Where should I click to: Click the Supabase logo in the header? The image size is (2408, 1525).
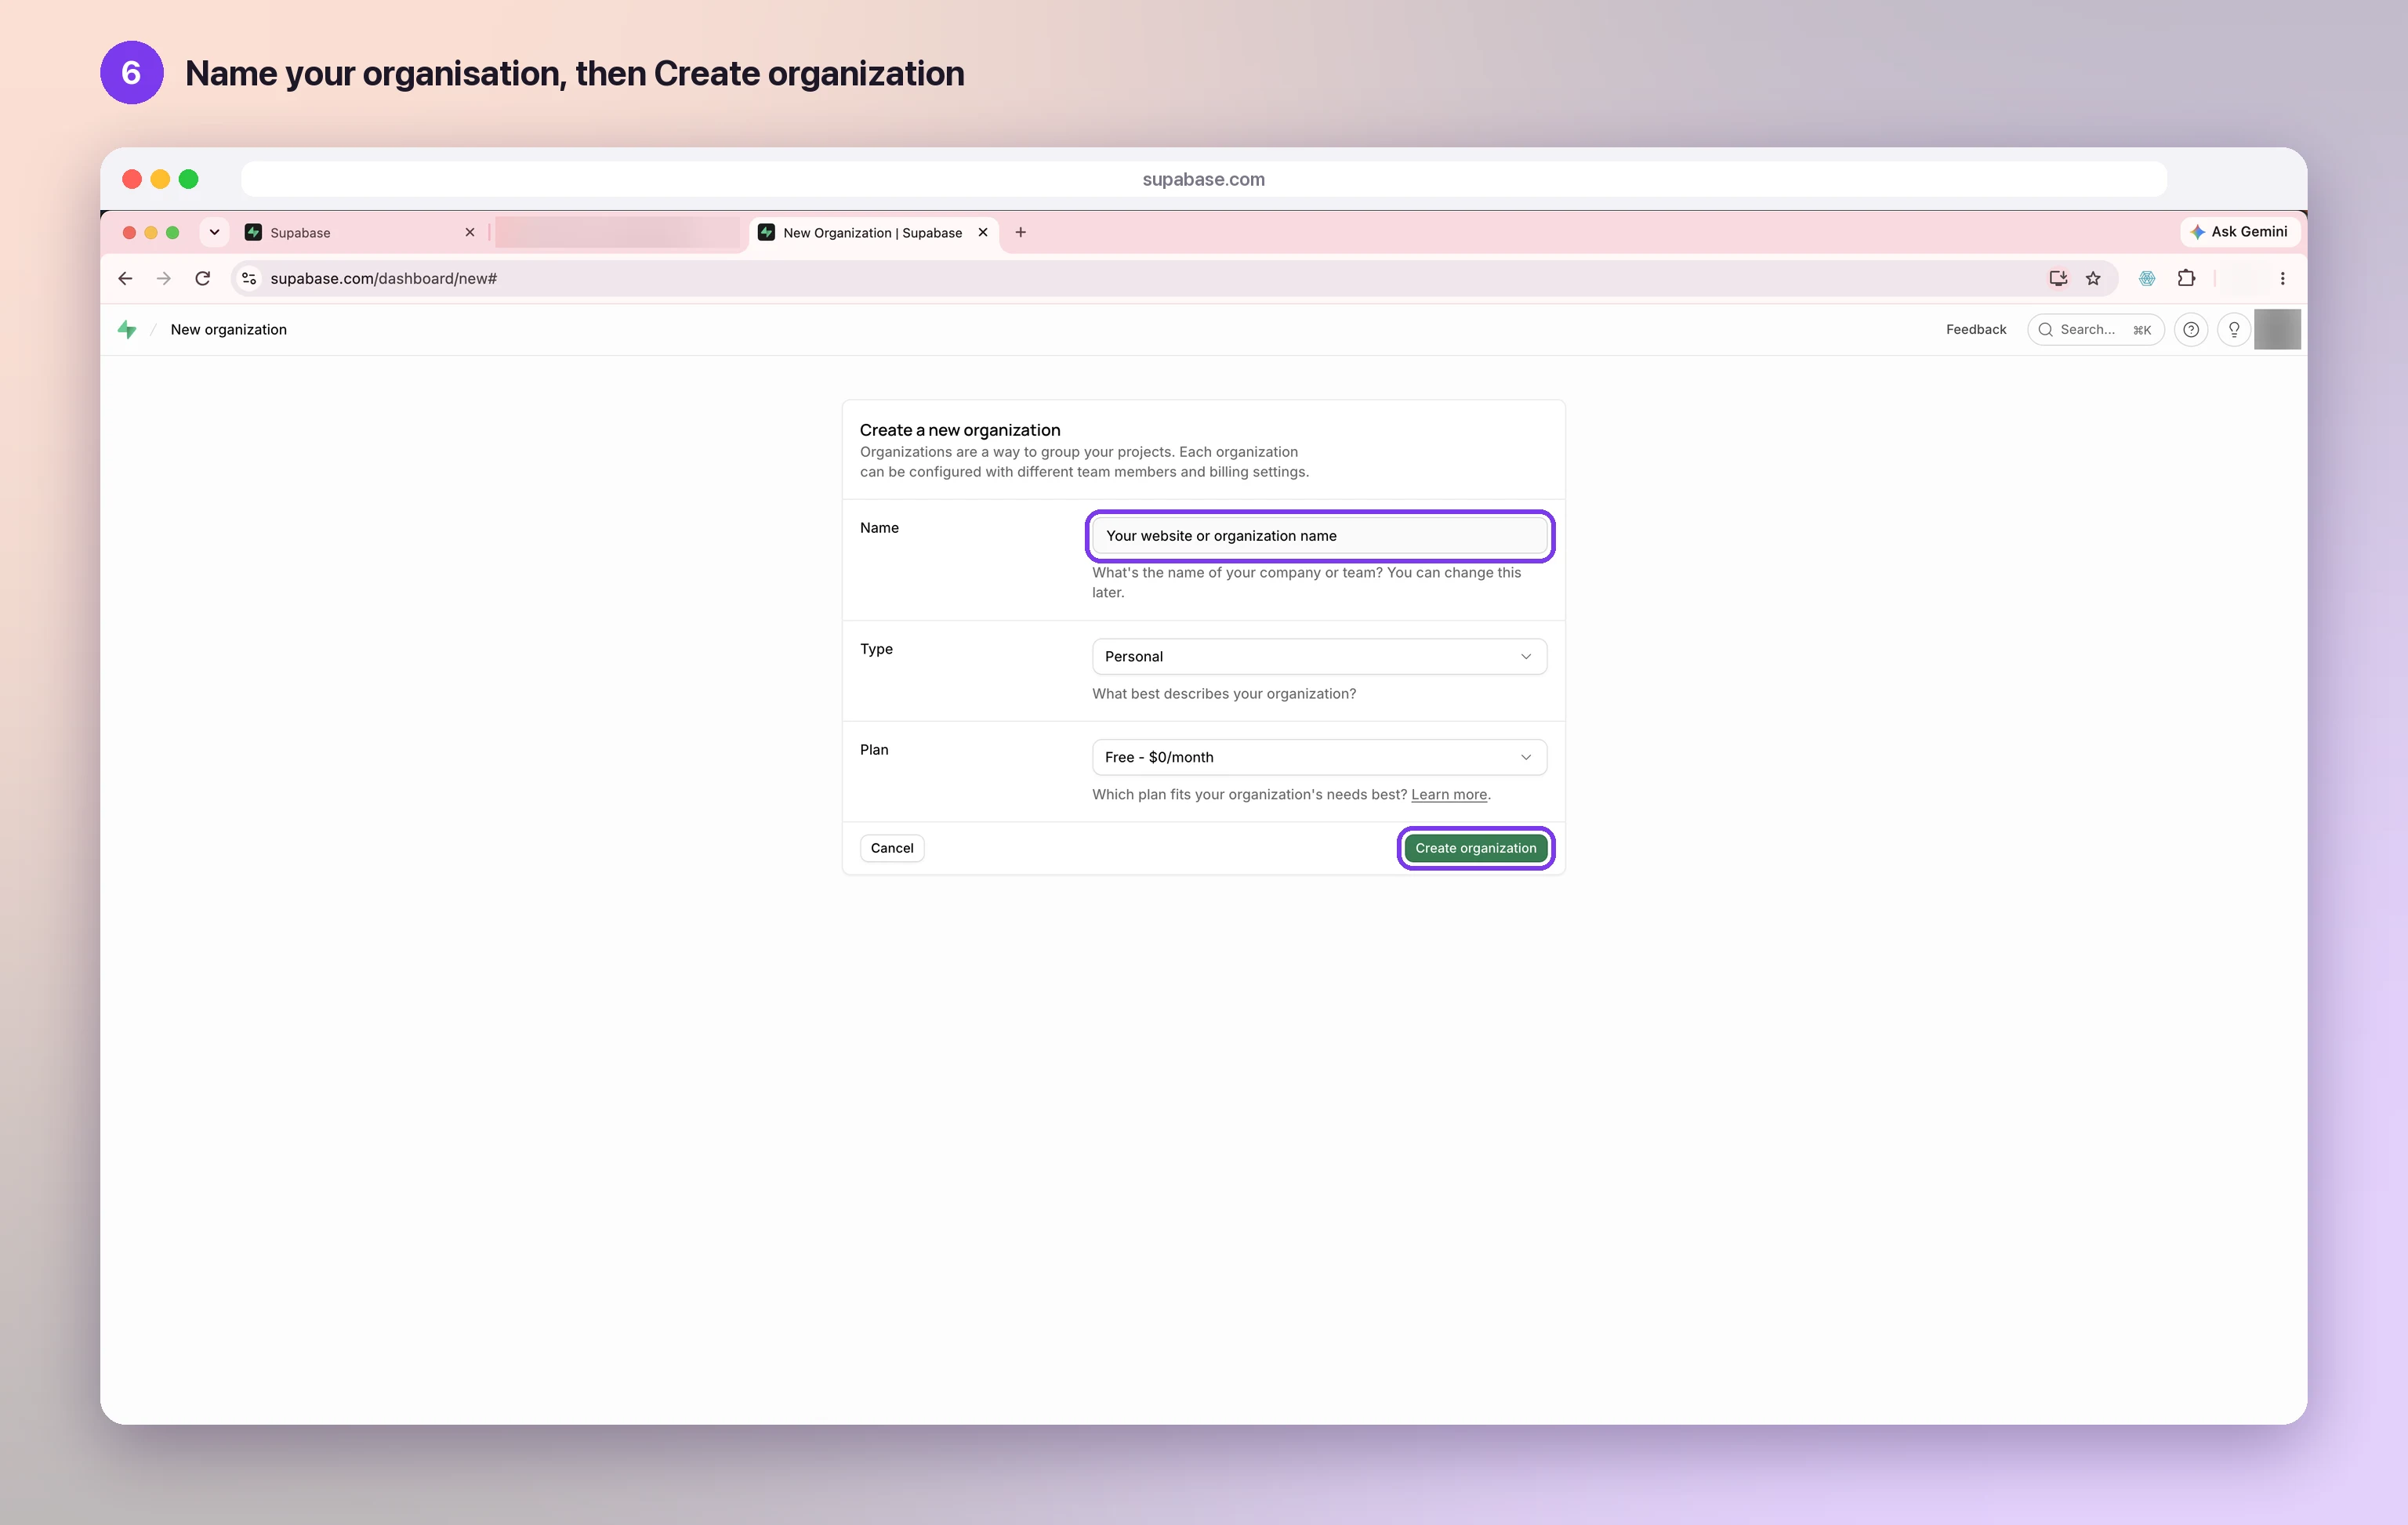point(127,329)
